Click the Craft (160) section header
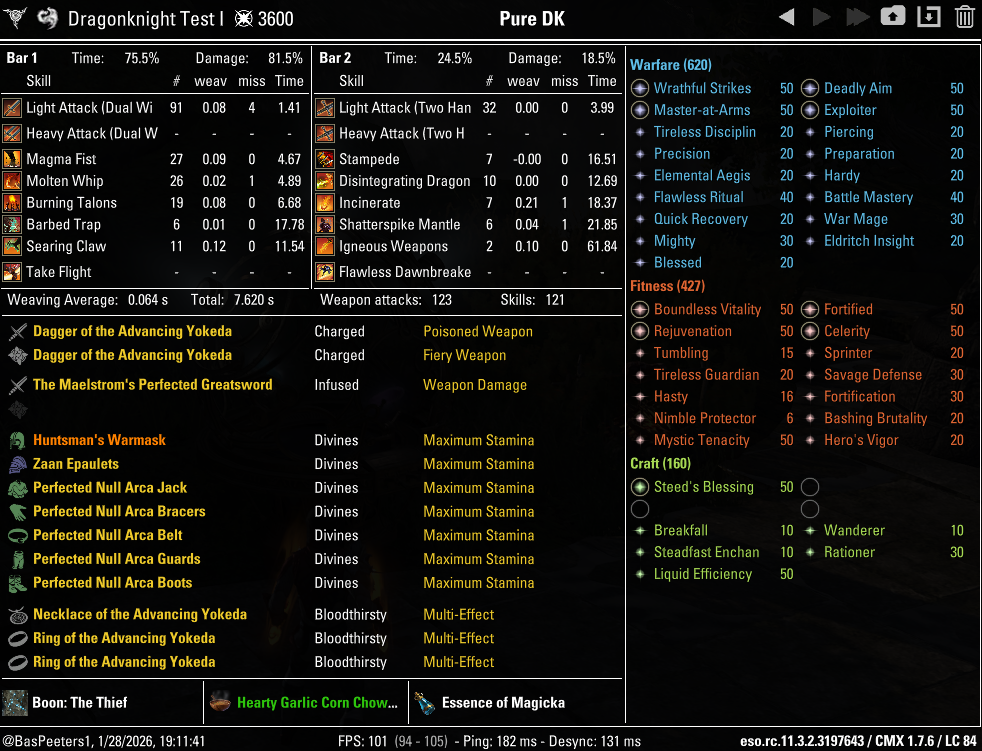 660,464
